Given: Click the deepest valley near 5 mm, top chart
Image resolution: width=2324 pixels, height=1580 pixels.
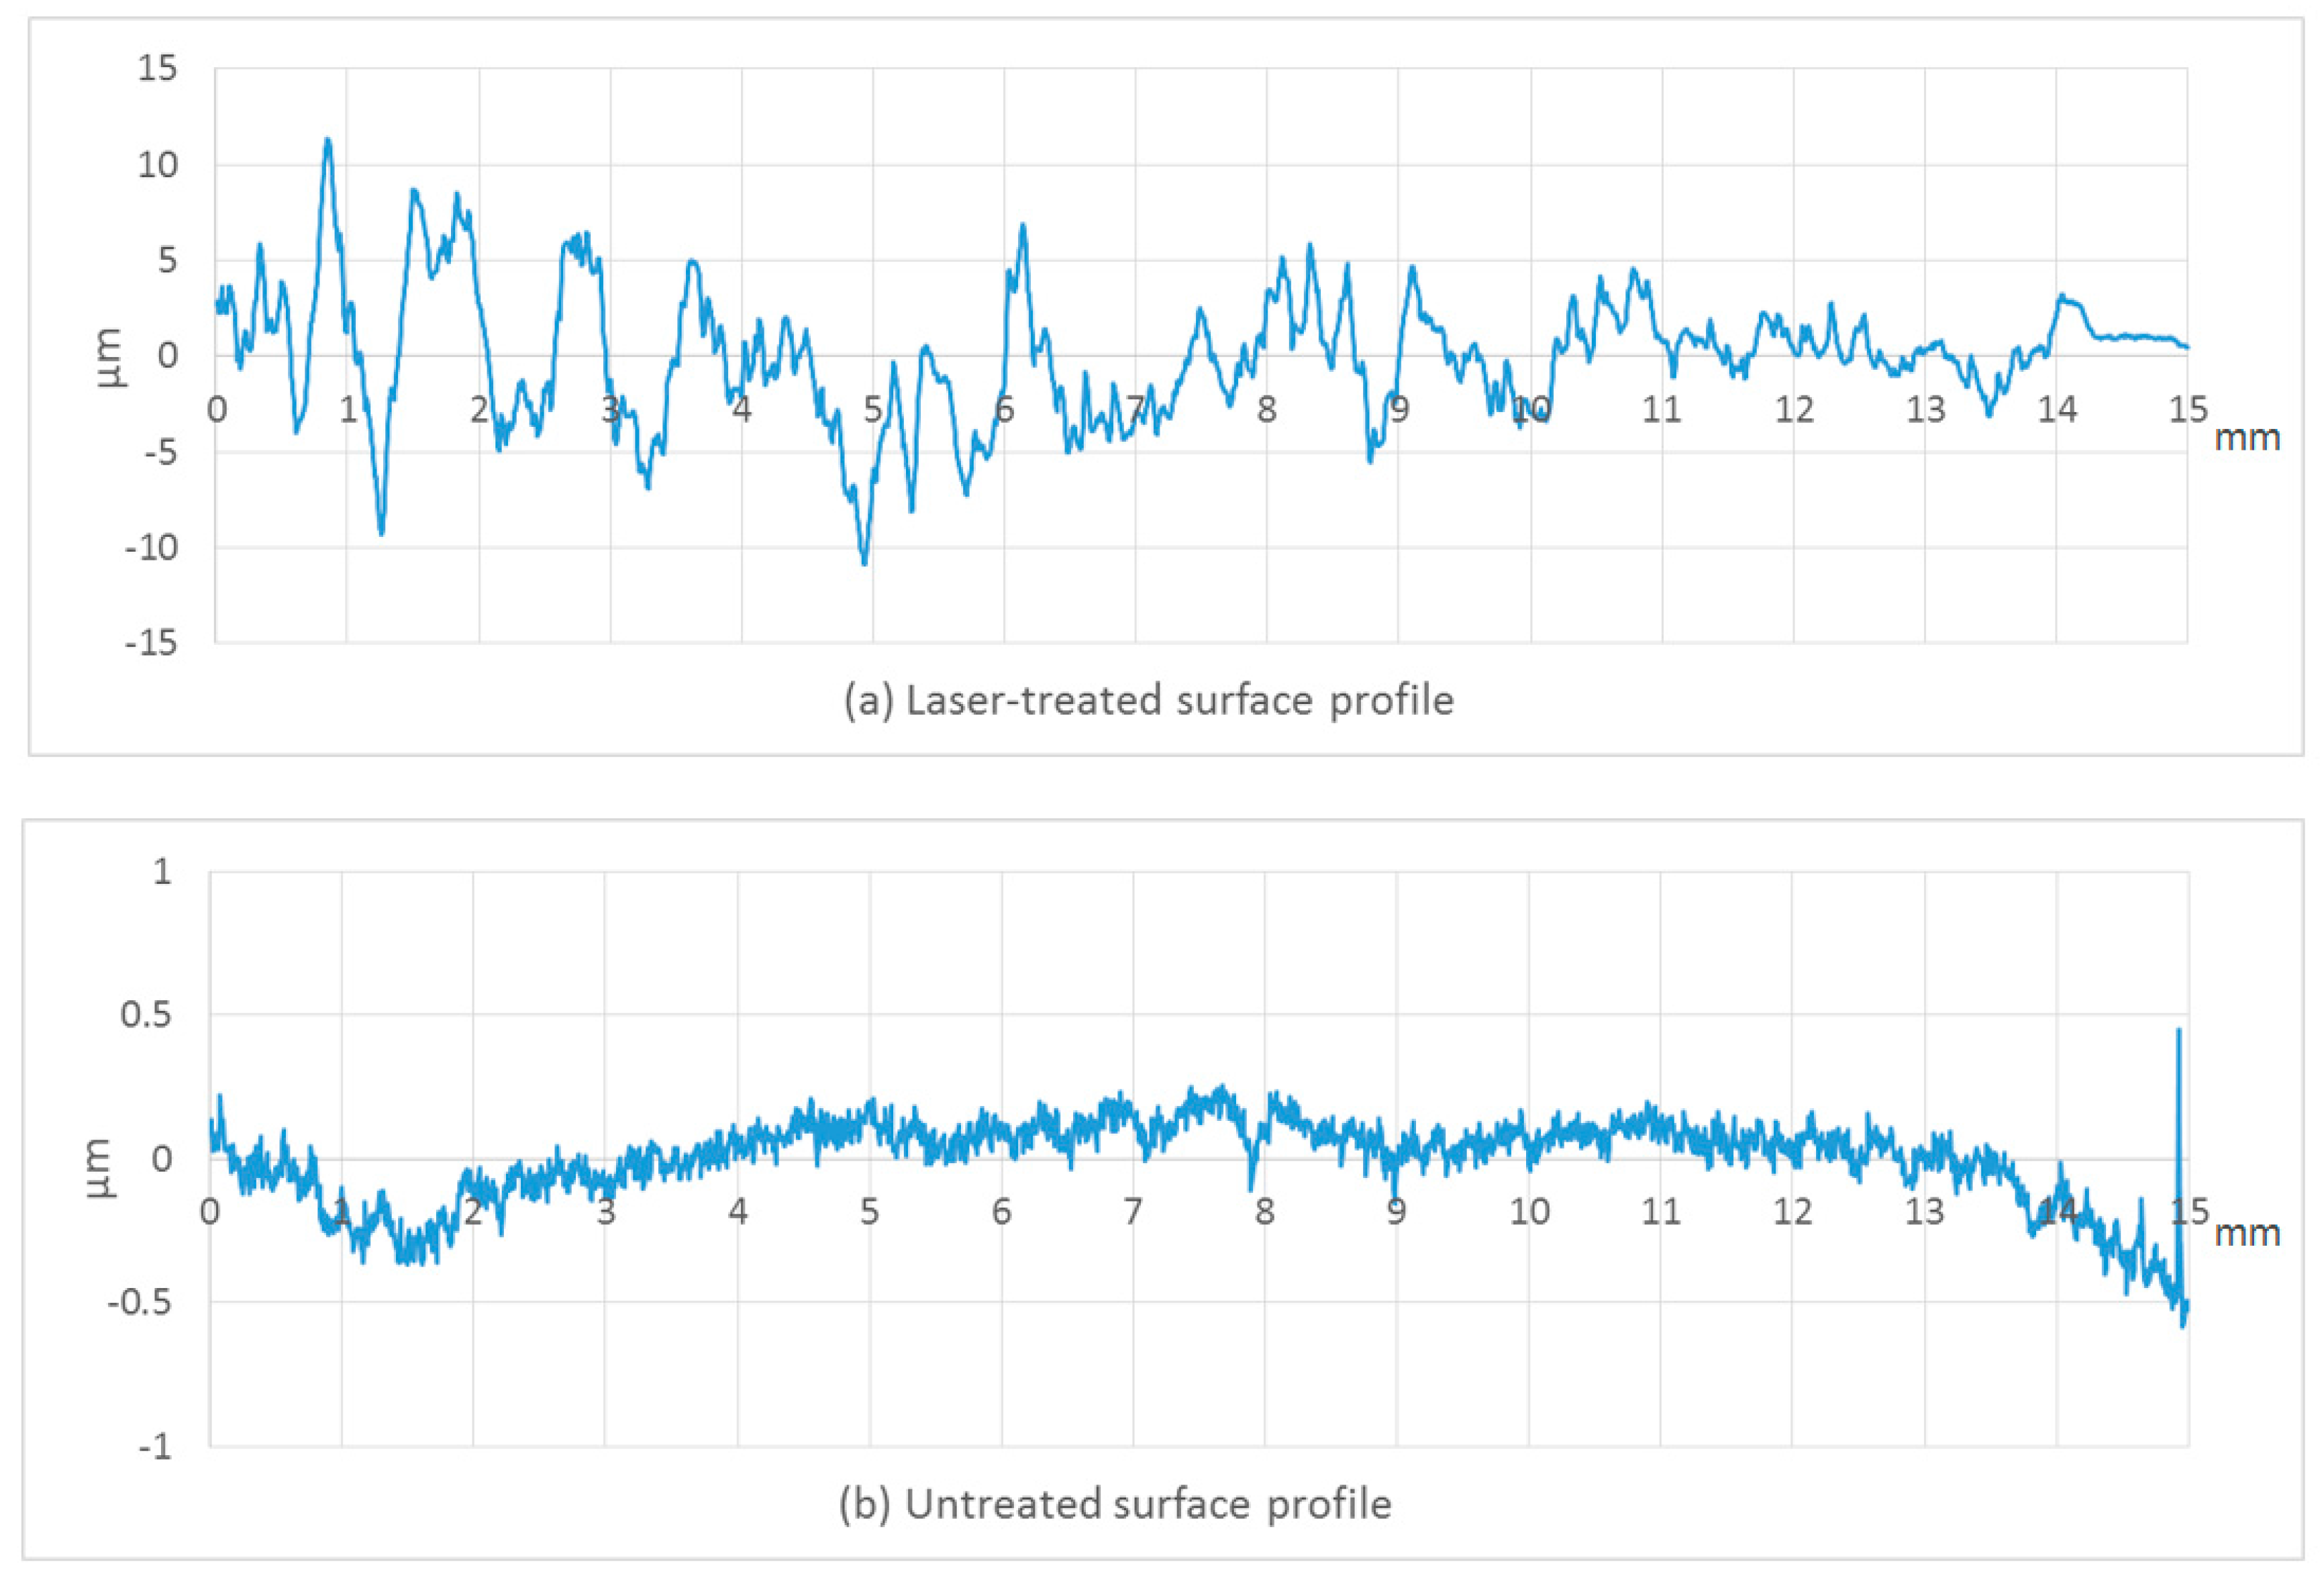Looking at the screenshot, I should [x=865, y=560].
